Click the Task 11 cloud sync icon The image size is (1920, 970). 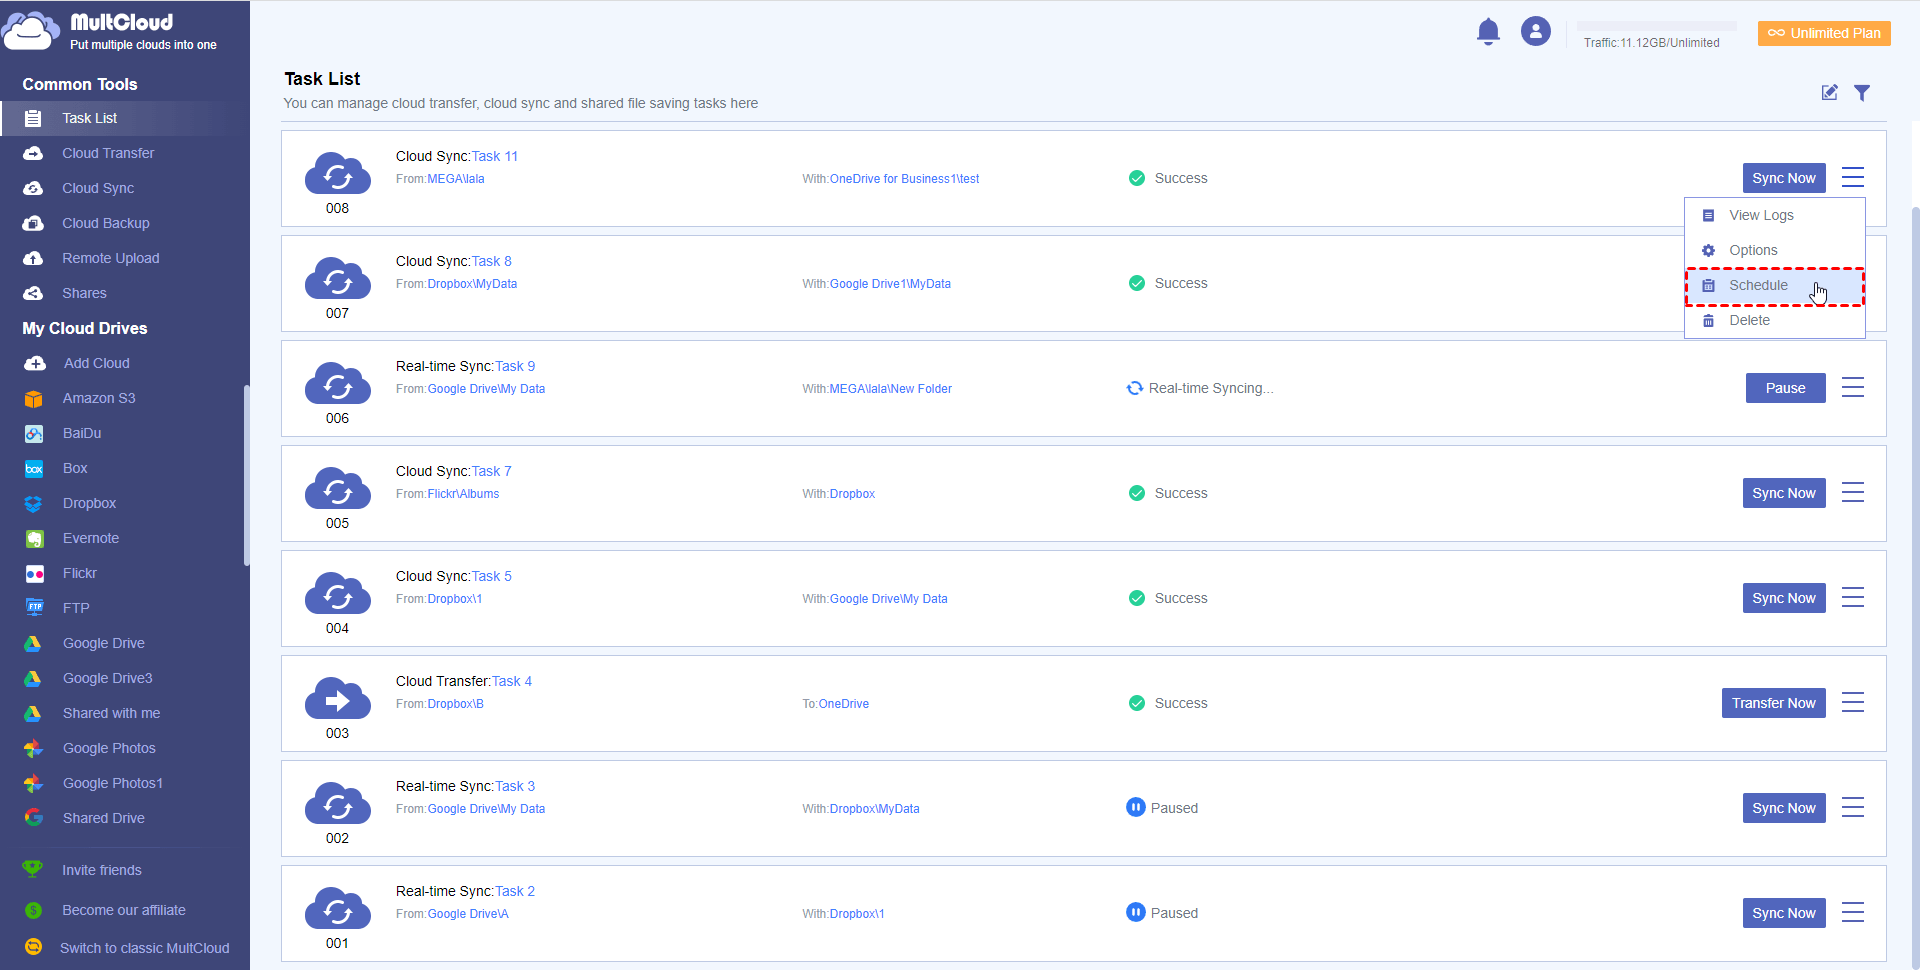337,173
